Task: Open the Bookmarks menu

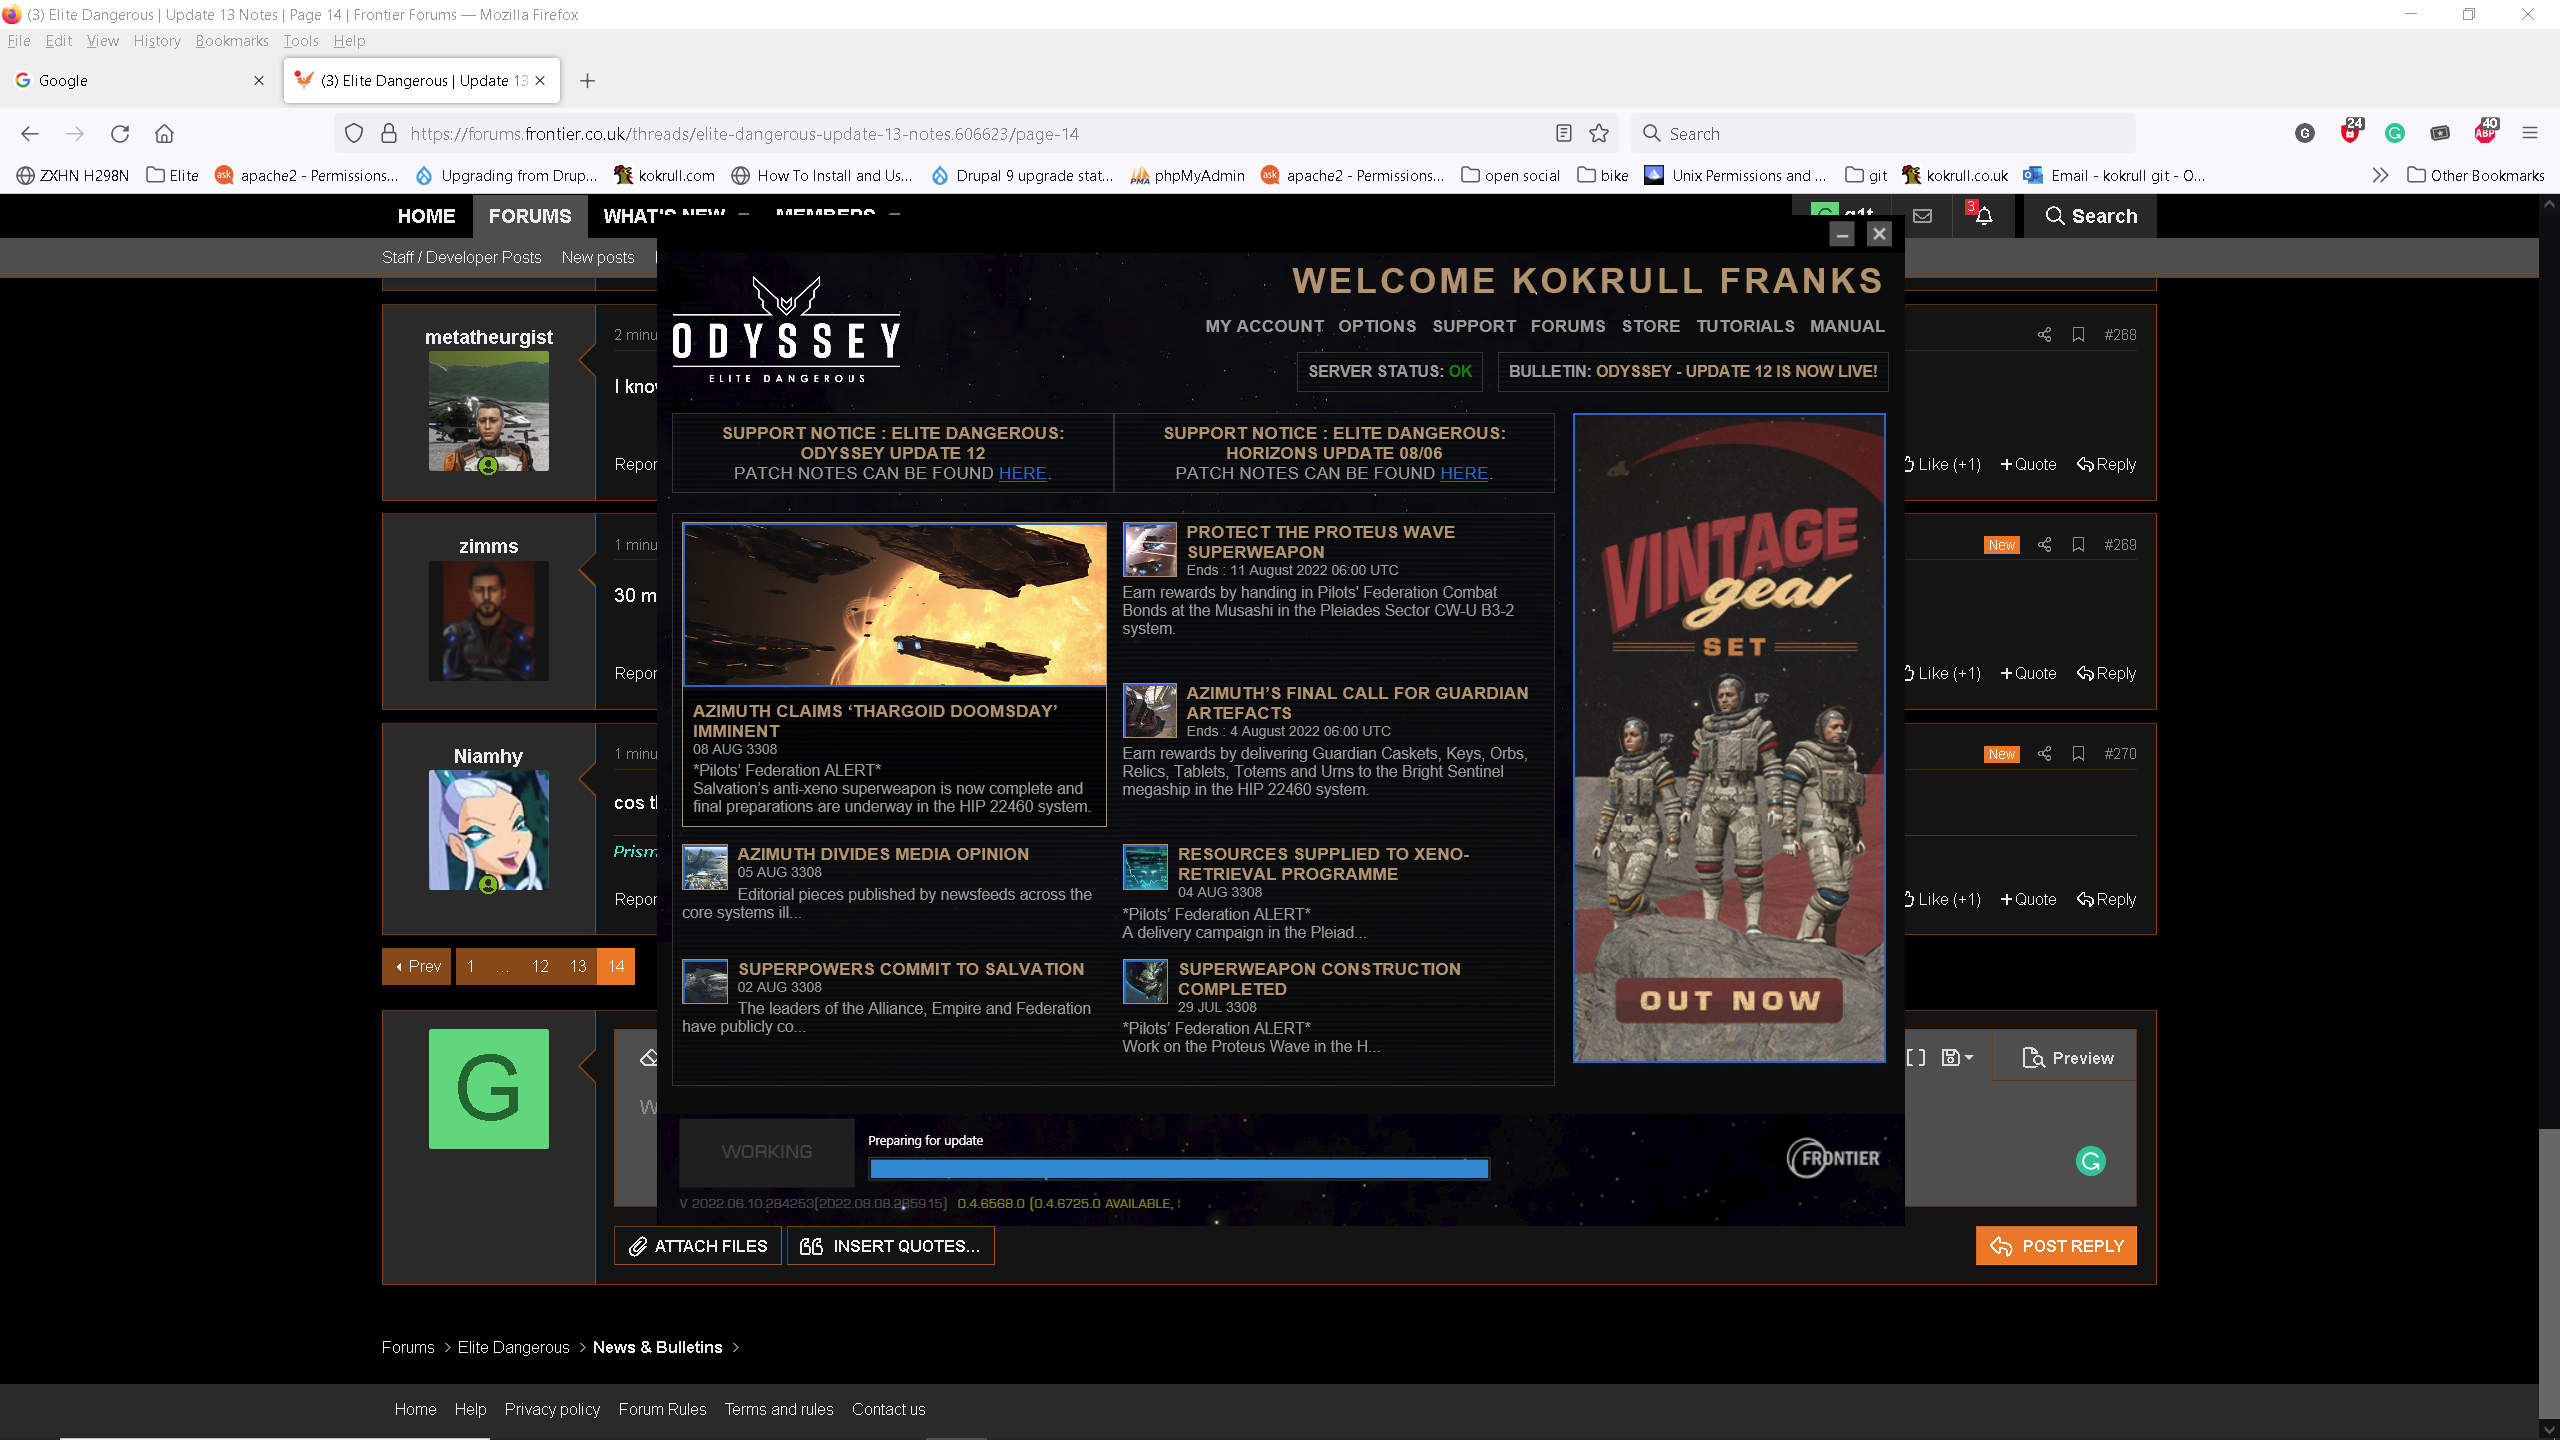Action: [232, 41]
